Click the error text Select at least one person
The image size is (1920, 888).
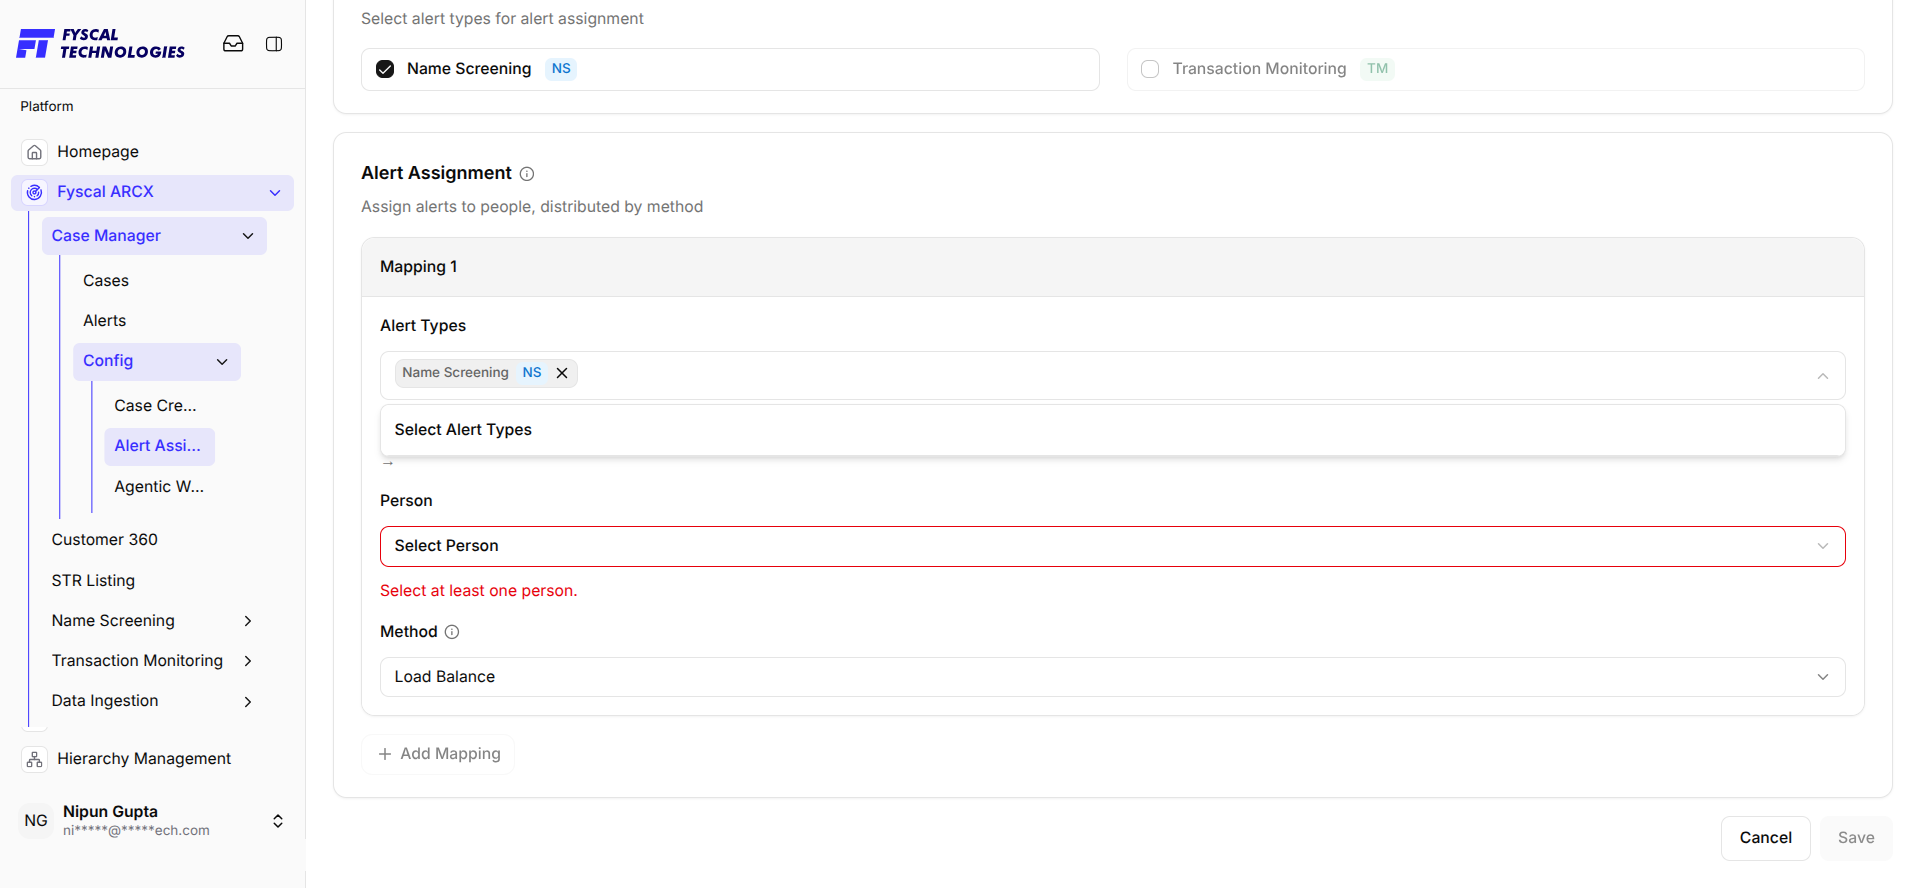pos(479,591)
